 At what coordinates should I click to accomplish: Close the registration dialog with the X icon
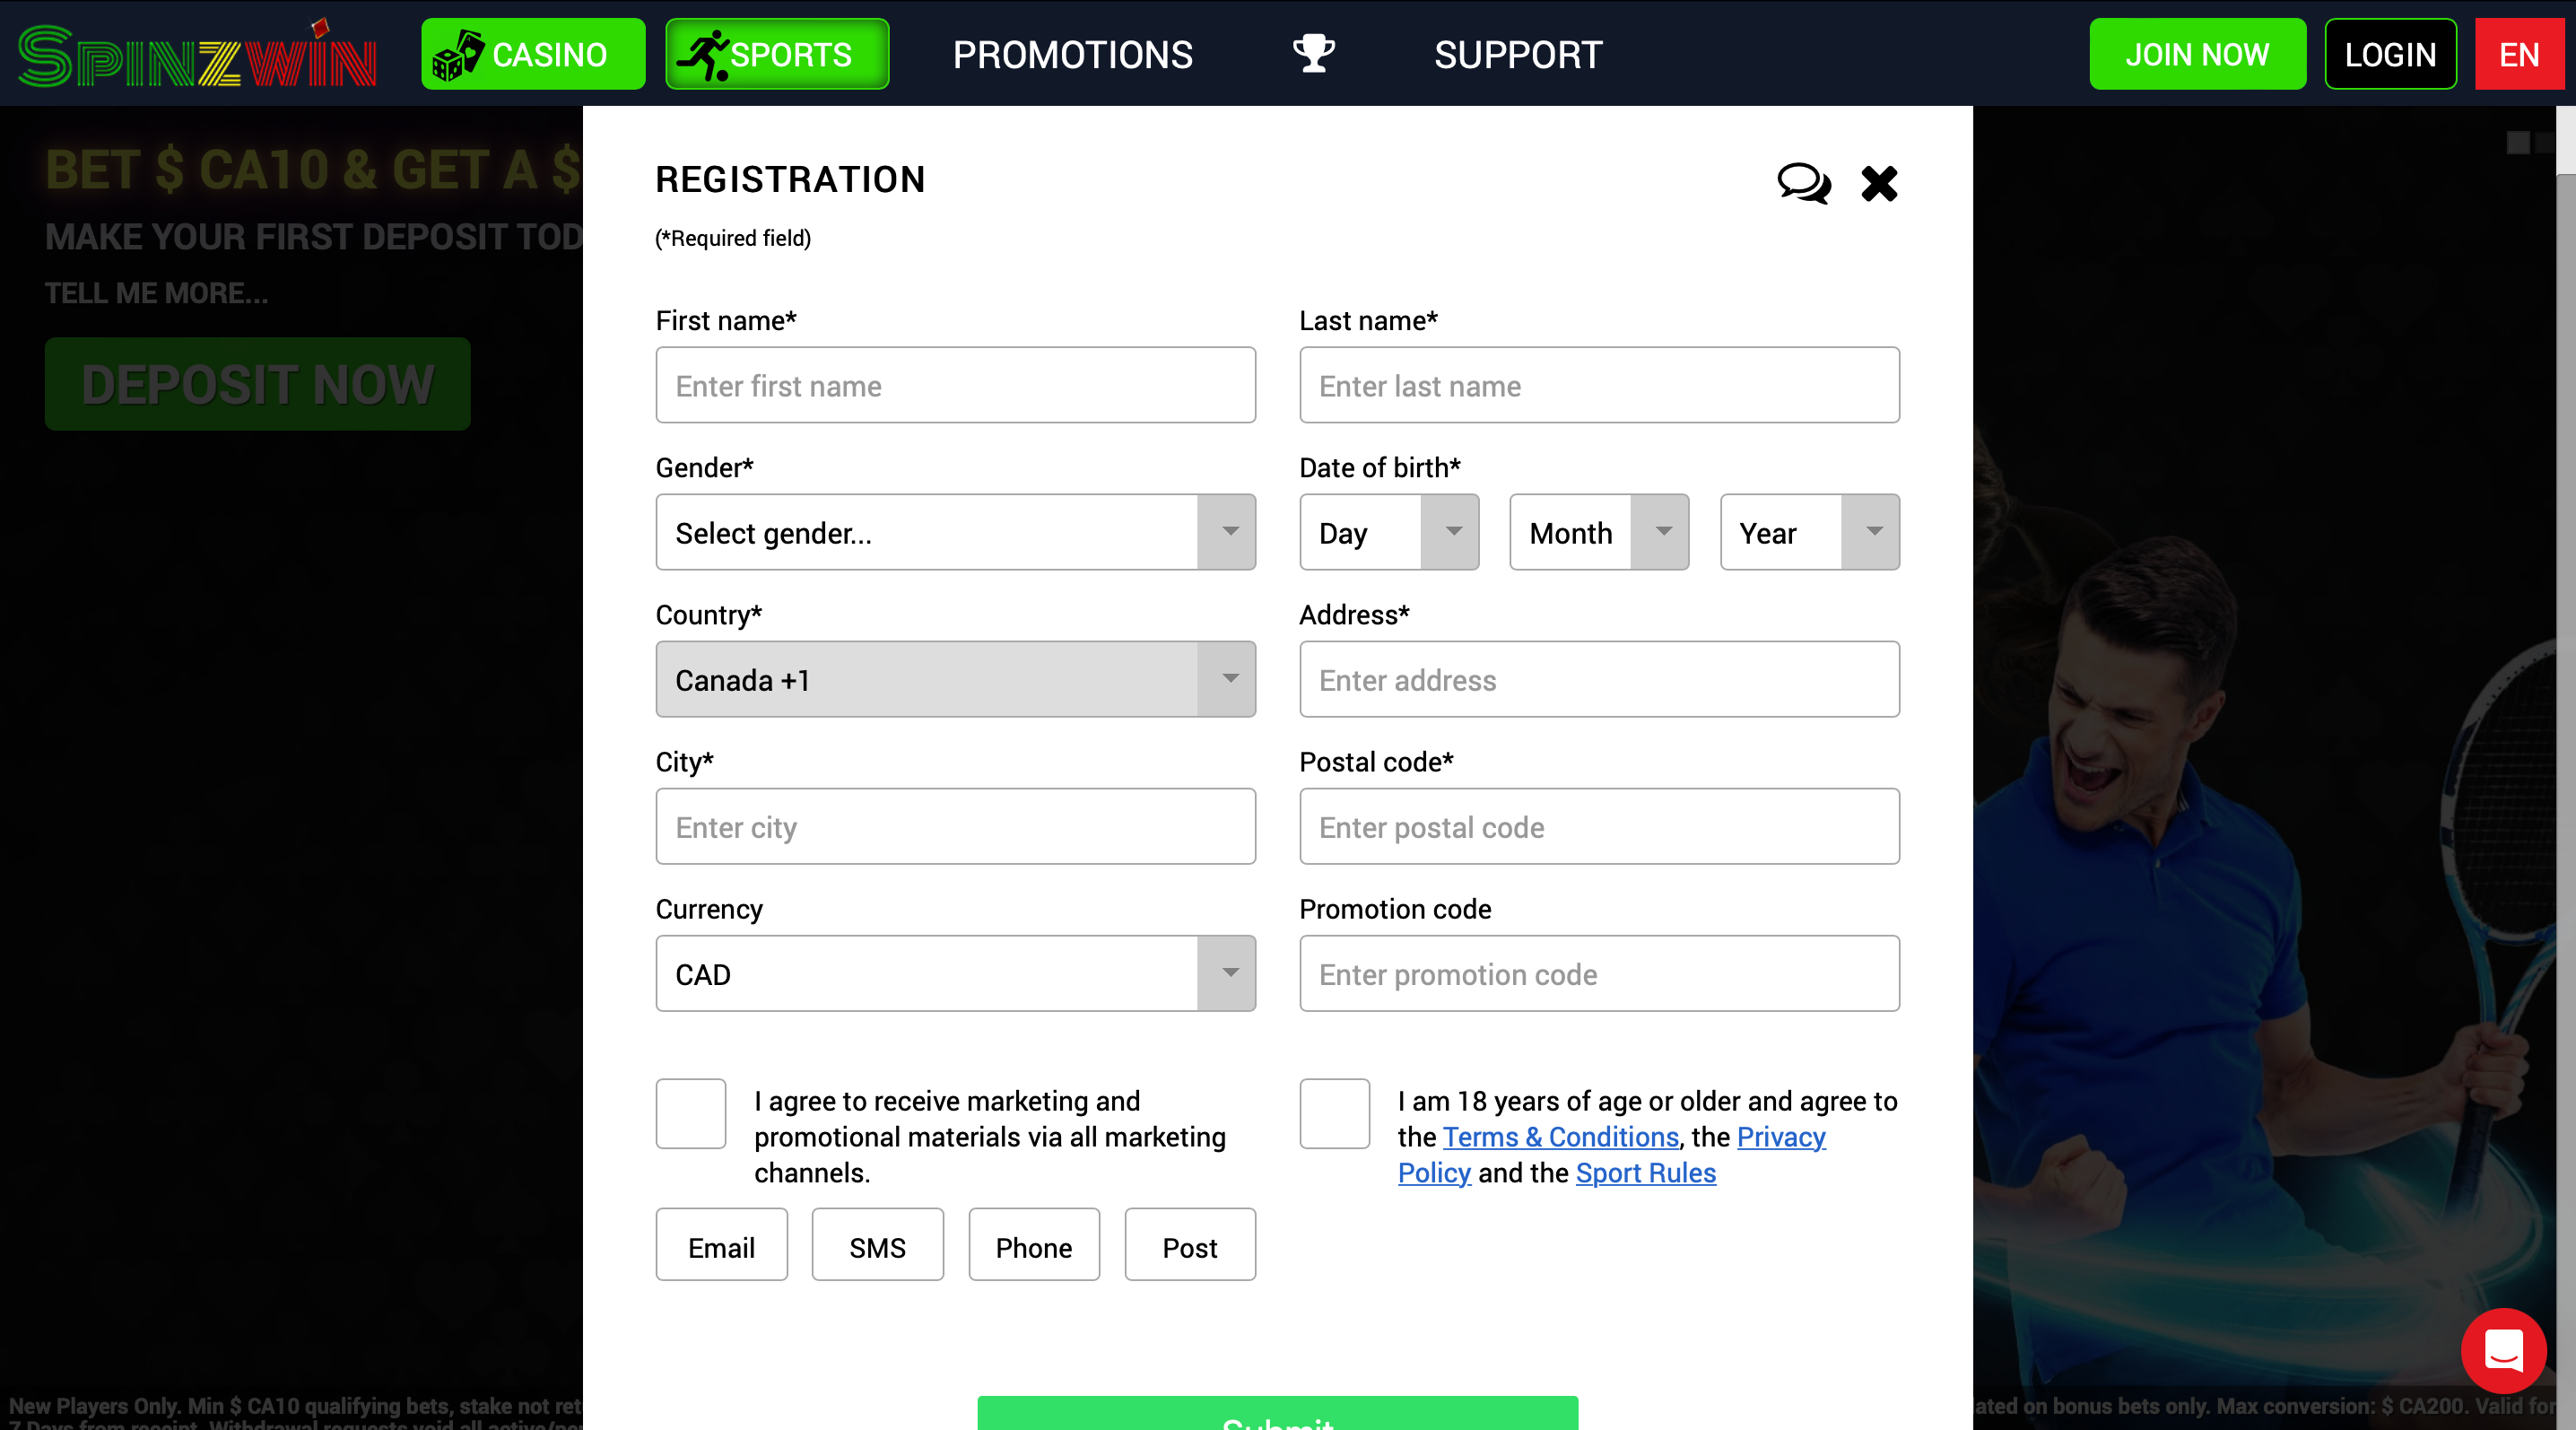click(x=1878, y=184)
